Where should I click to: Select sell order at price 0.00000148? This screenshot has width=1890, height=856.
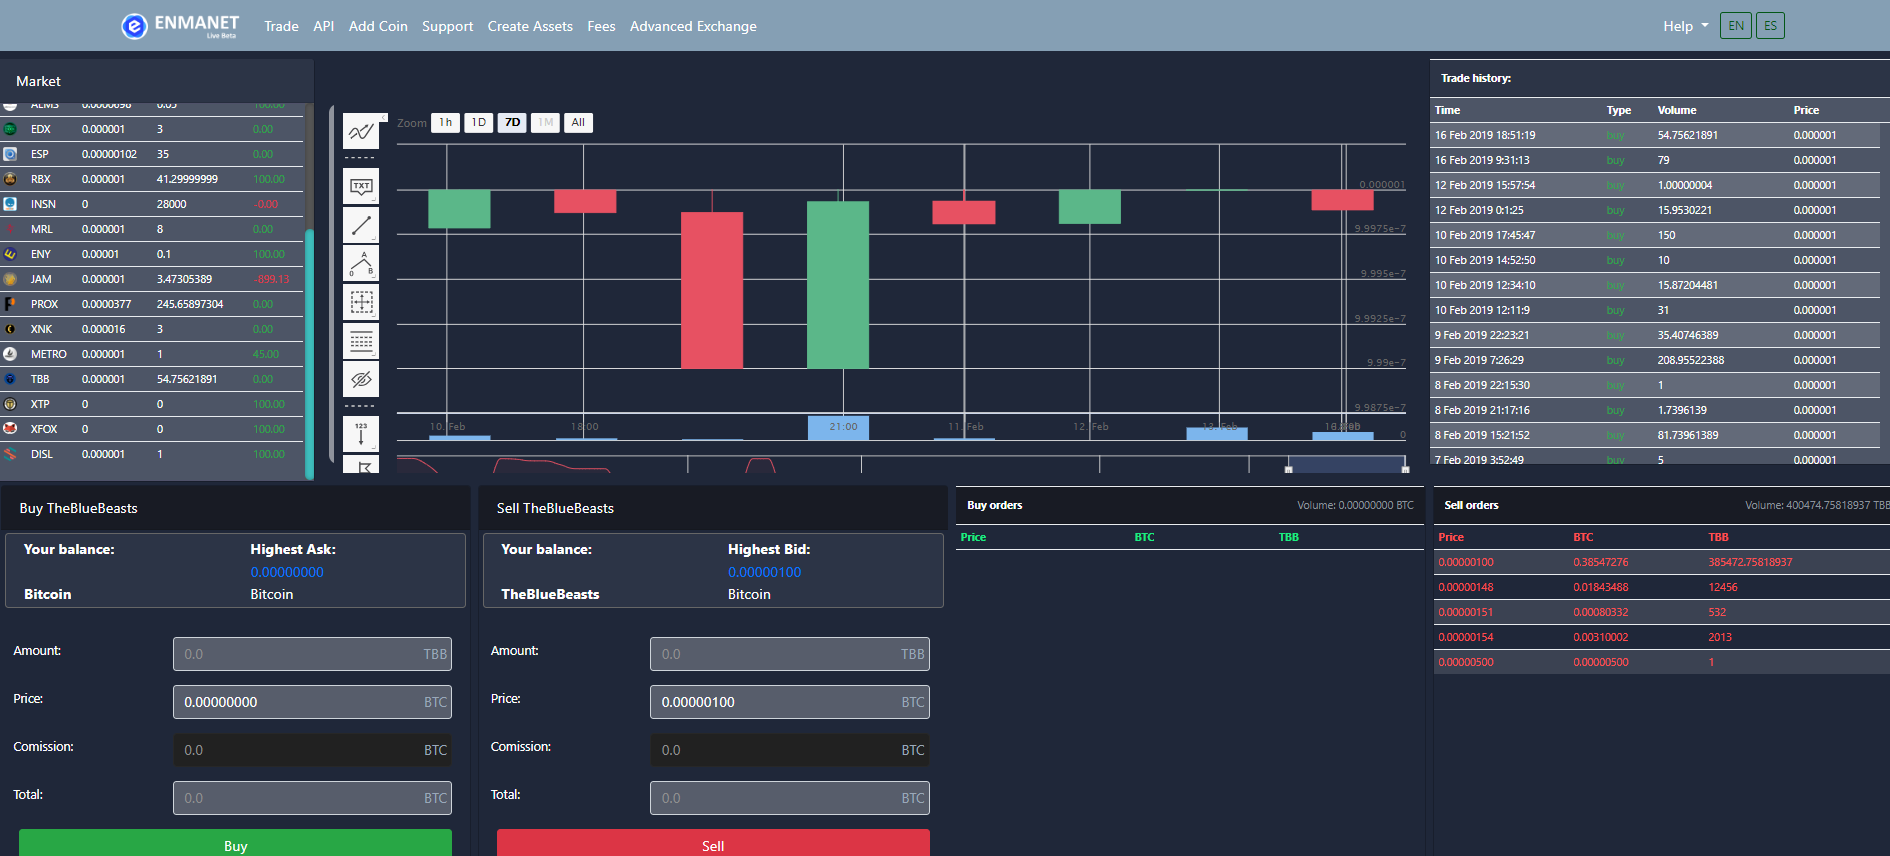1661,587
